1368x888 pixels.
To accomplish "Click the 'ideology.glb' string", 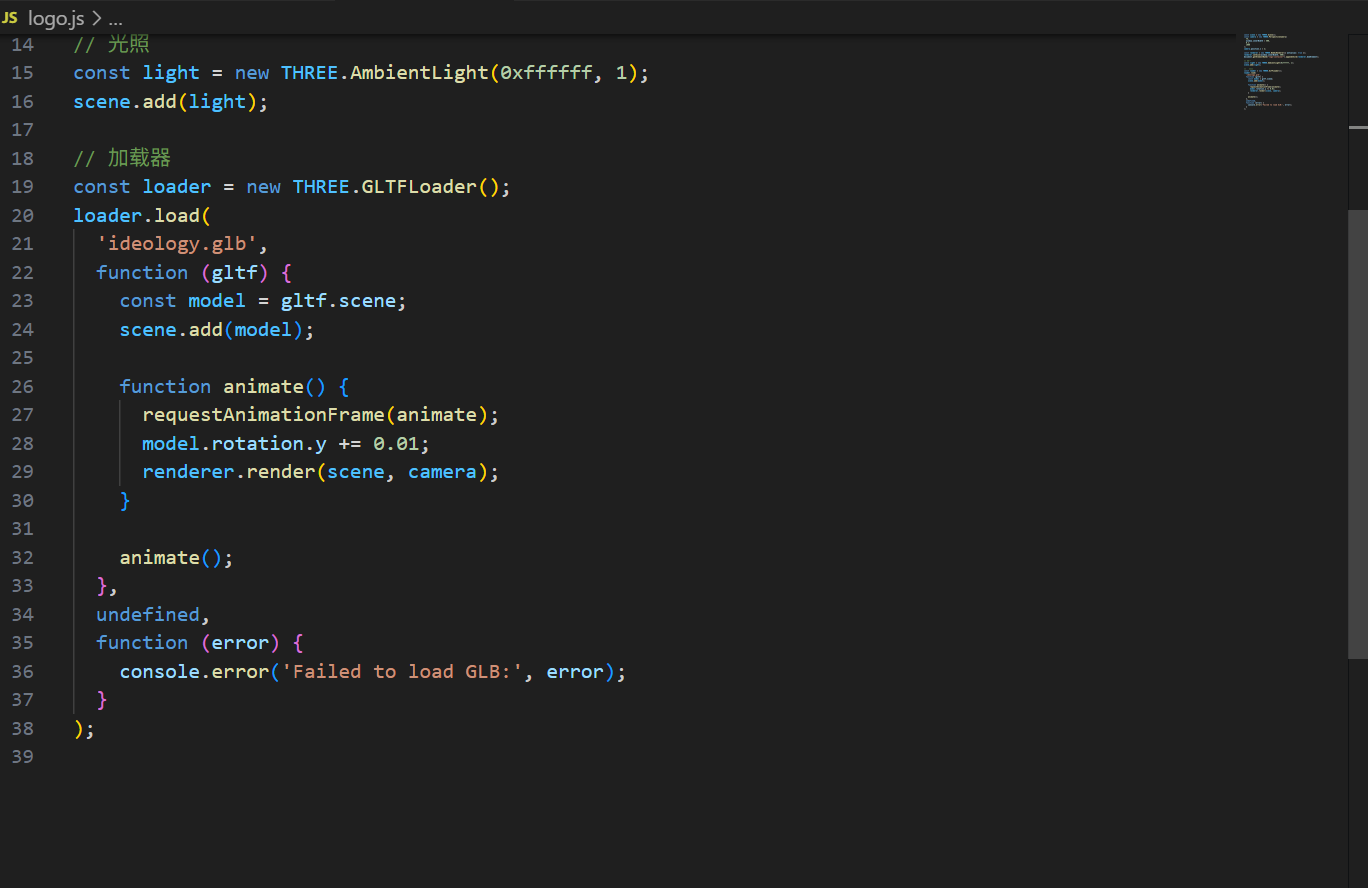I will [177, 243].
